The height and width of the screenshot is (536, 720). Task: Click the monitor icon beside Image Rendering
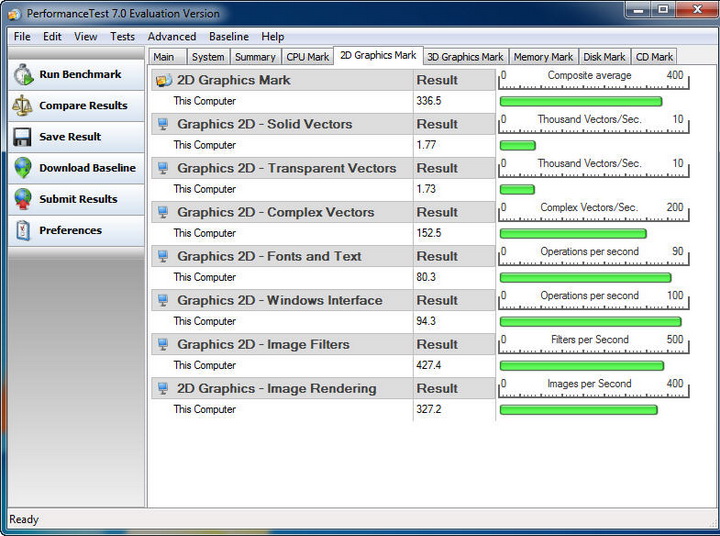(x=163, y=389)
